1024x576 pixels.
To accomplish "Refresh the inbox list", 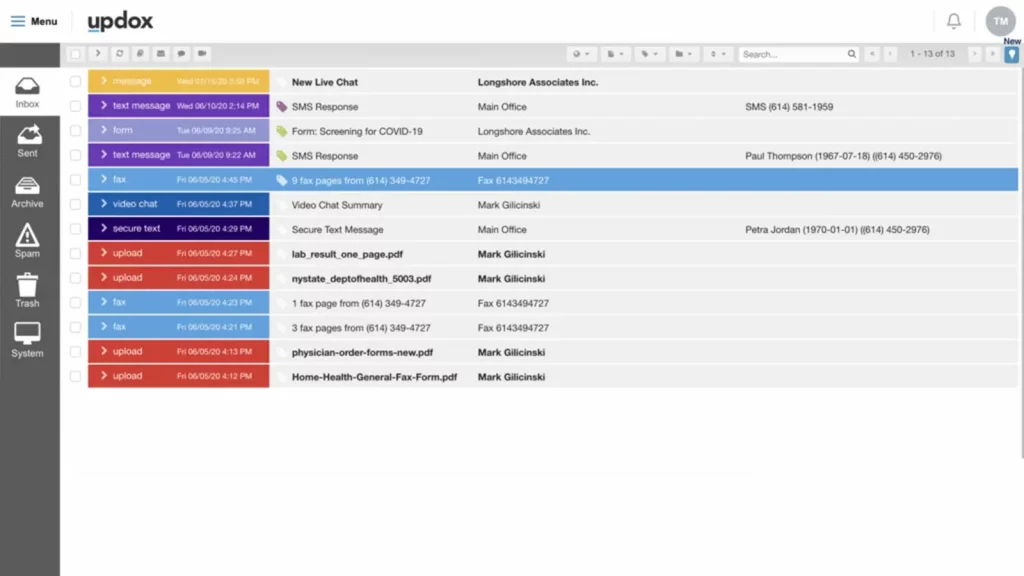I will click(x=120, y=53).
